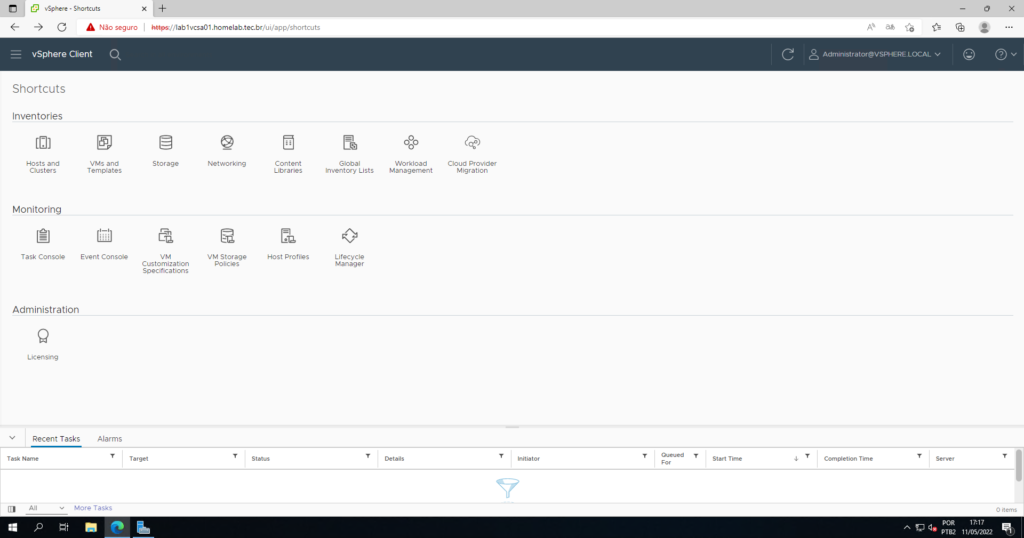
Task: Open the Licensing administration shortcut
Action: [42, 344]
